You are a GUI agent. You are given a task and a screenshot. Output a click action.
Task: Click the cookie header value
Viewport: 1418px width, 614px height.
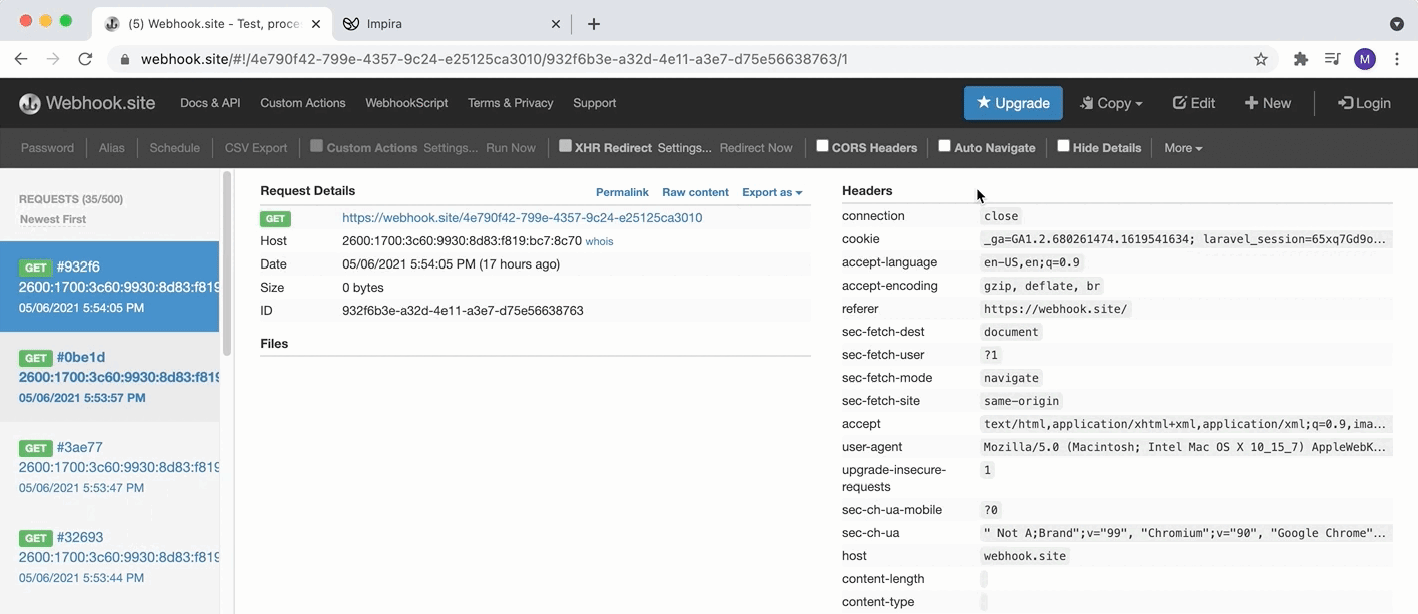(1185, 239)
